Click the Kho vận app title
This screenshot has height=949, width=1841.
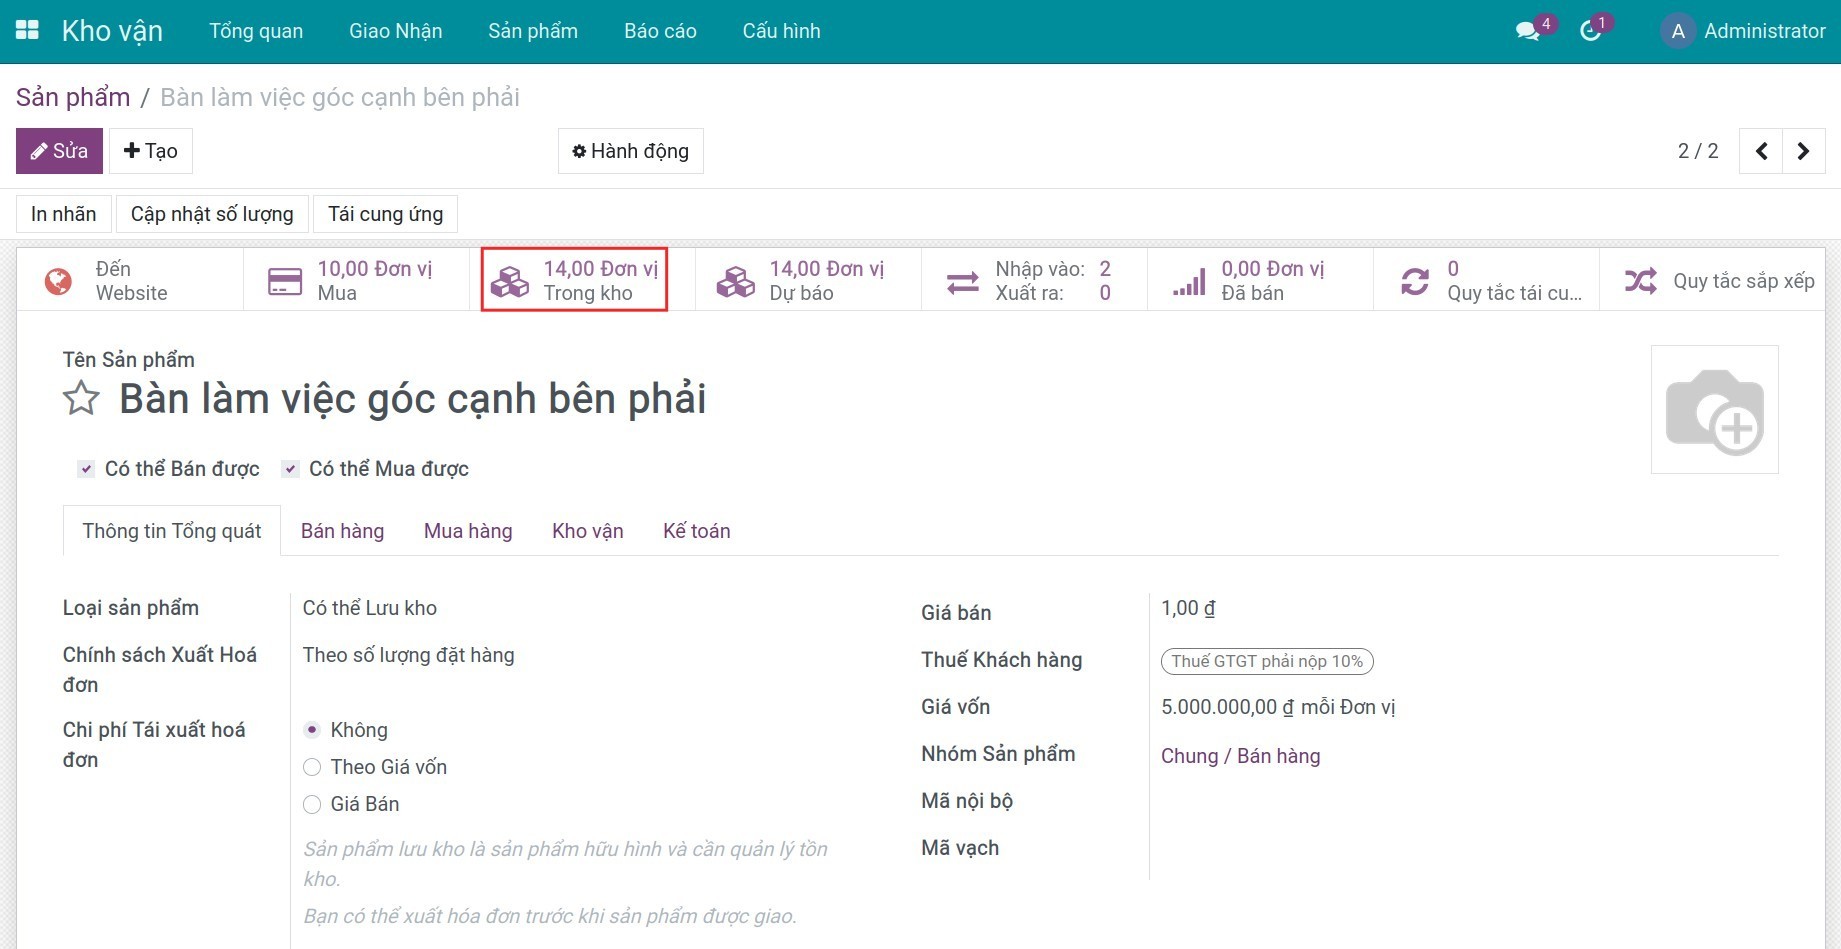point(112,31)
